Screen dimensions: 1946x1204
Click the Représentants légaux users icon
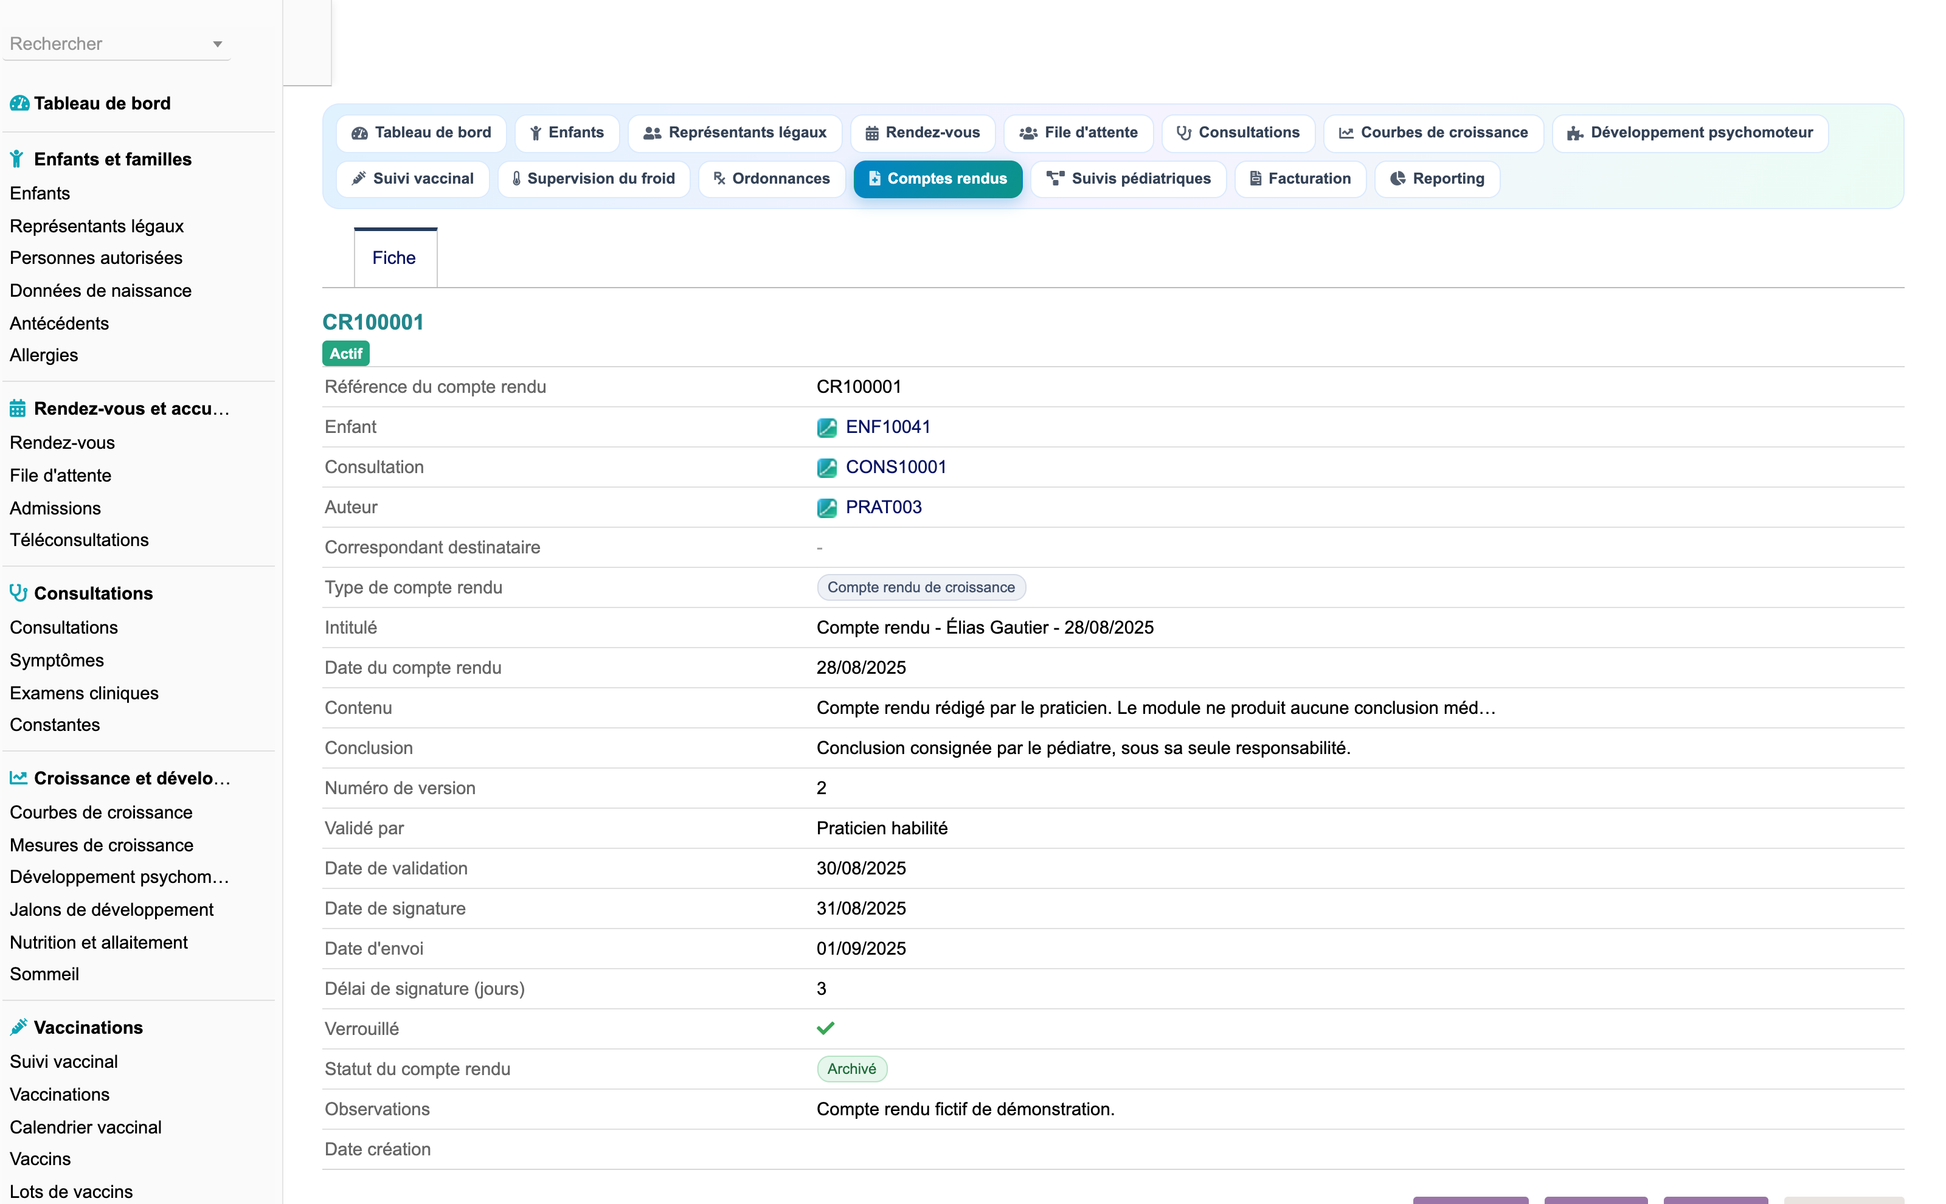[653, 133]
